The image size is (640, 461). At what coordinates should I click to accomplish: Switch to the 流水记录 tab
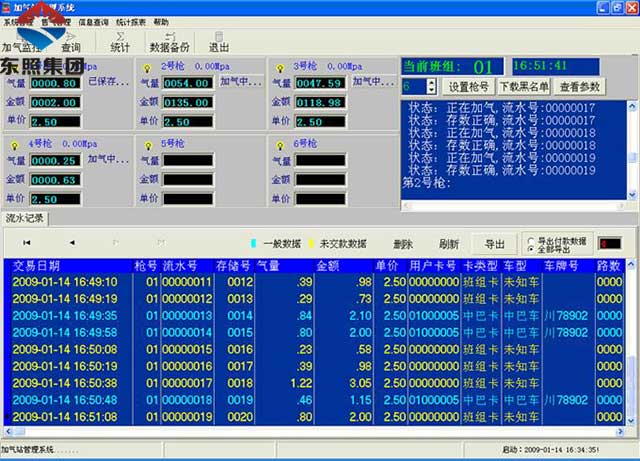click(x=24, y=218)
